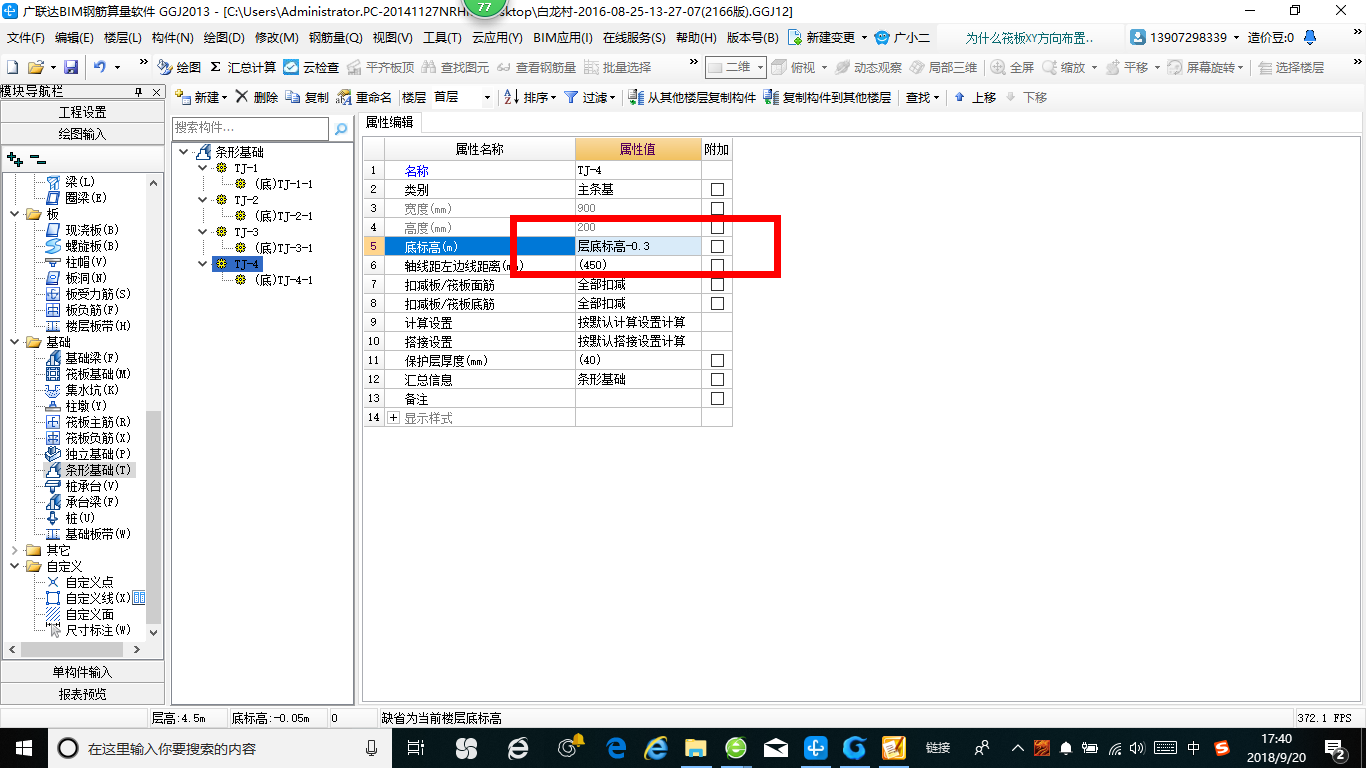The image size is (1366, 768).
Task: Click the 新建变更 button
Action: (x=828, y=38)
